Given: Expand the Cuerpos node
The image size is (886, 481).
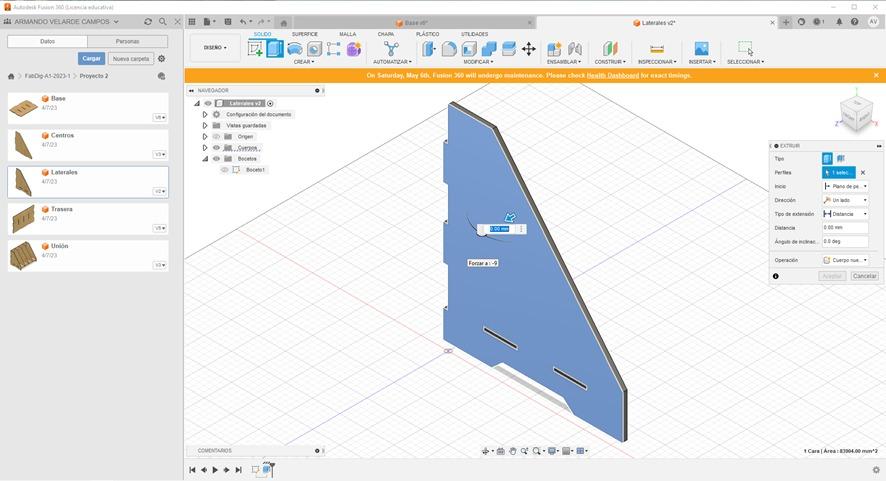Looking at the screenshot, I should tap(205, 148).
